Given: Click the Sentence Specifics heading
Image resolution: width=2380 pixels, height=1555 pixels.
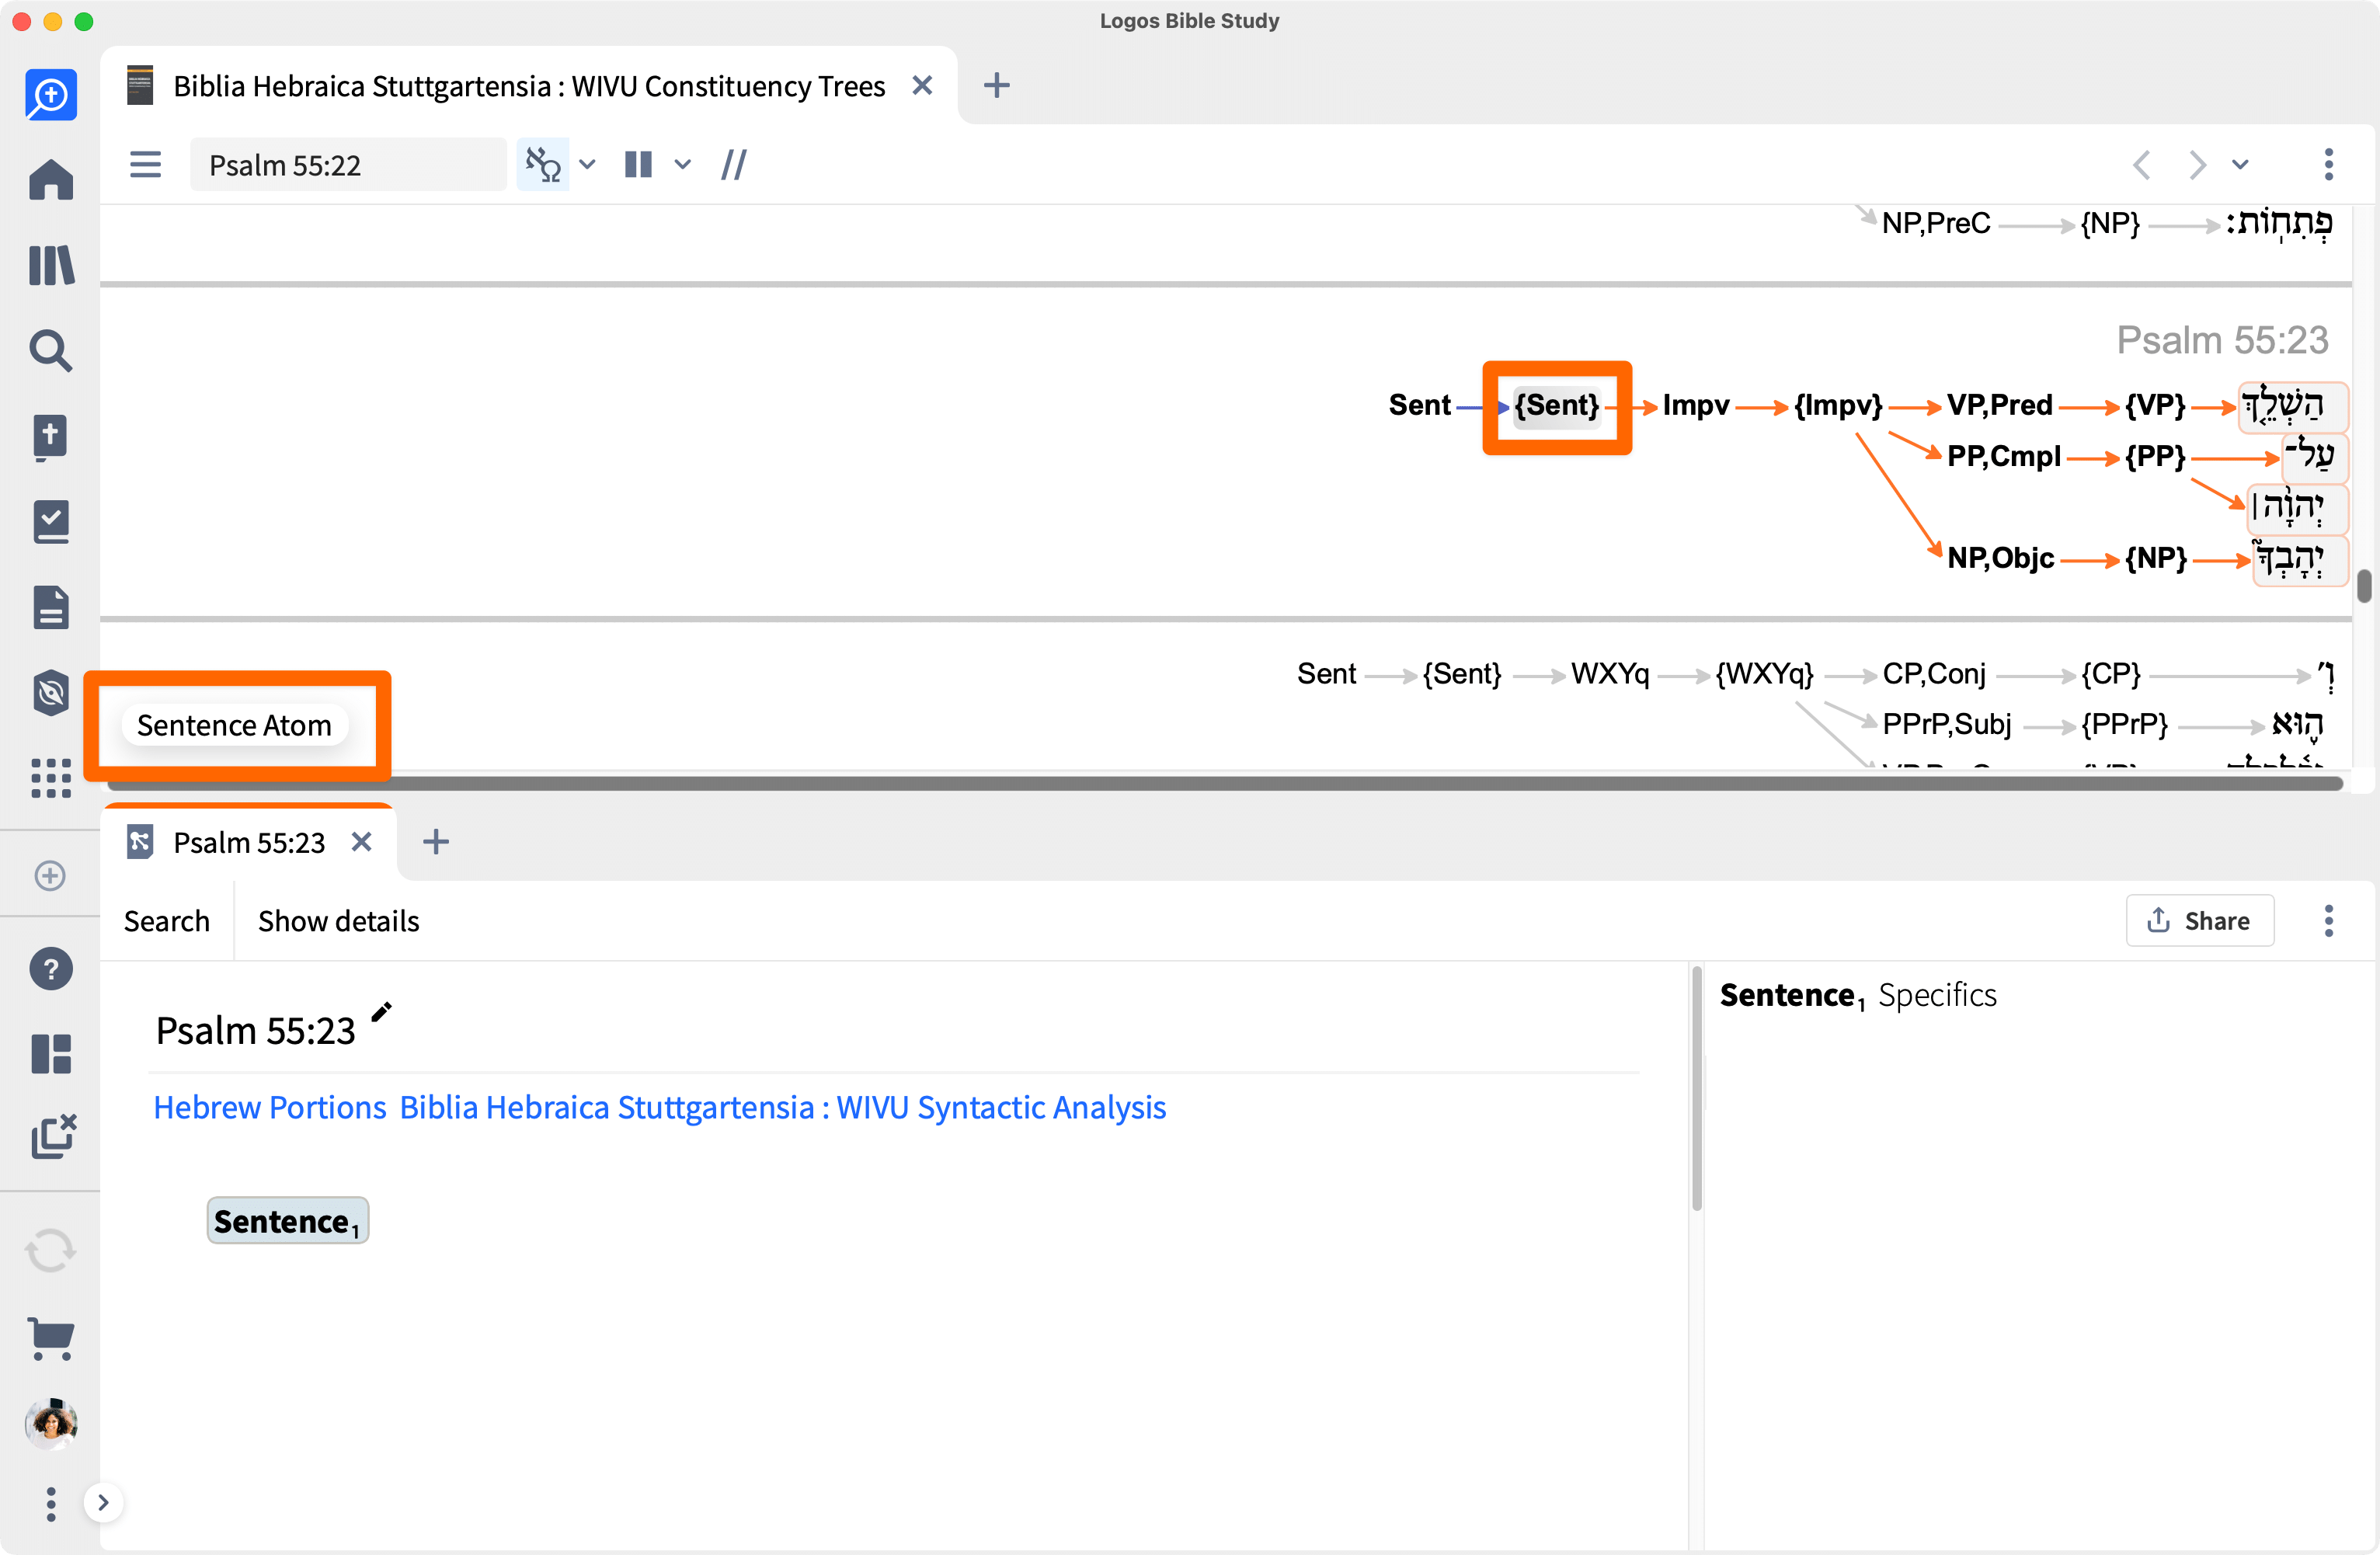Looking at the screenshot, I should pos(1858,996).
